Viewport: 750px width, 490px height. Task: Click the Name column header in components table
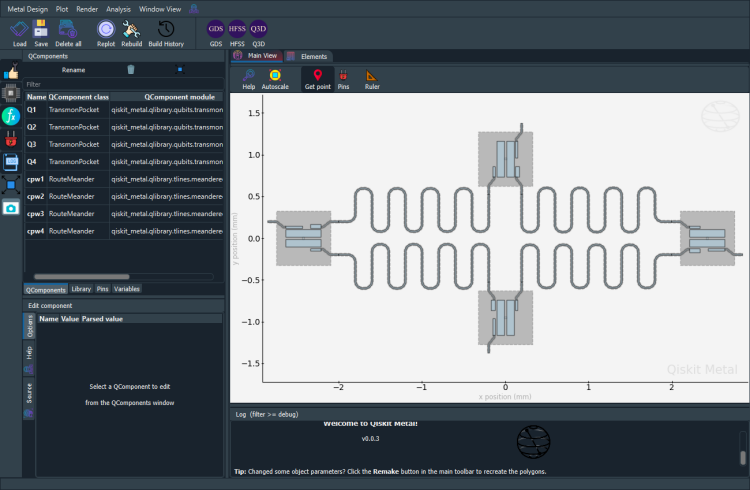(36, 97)
